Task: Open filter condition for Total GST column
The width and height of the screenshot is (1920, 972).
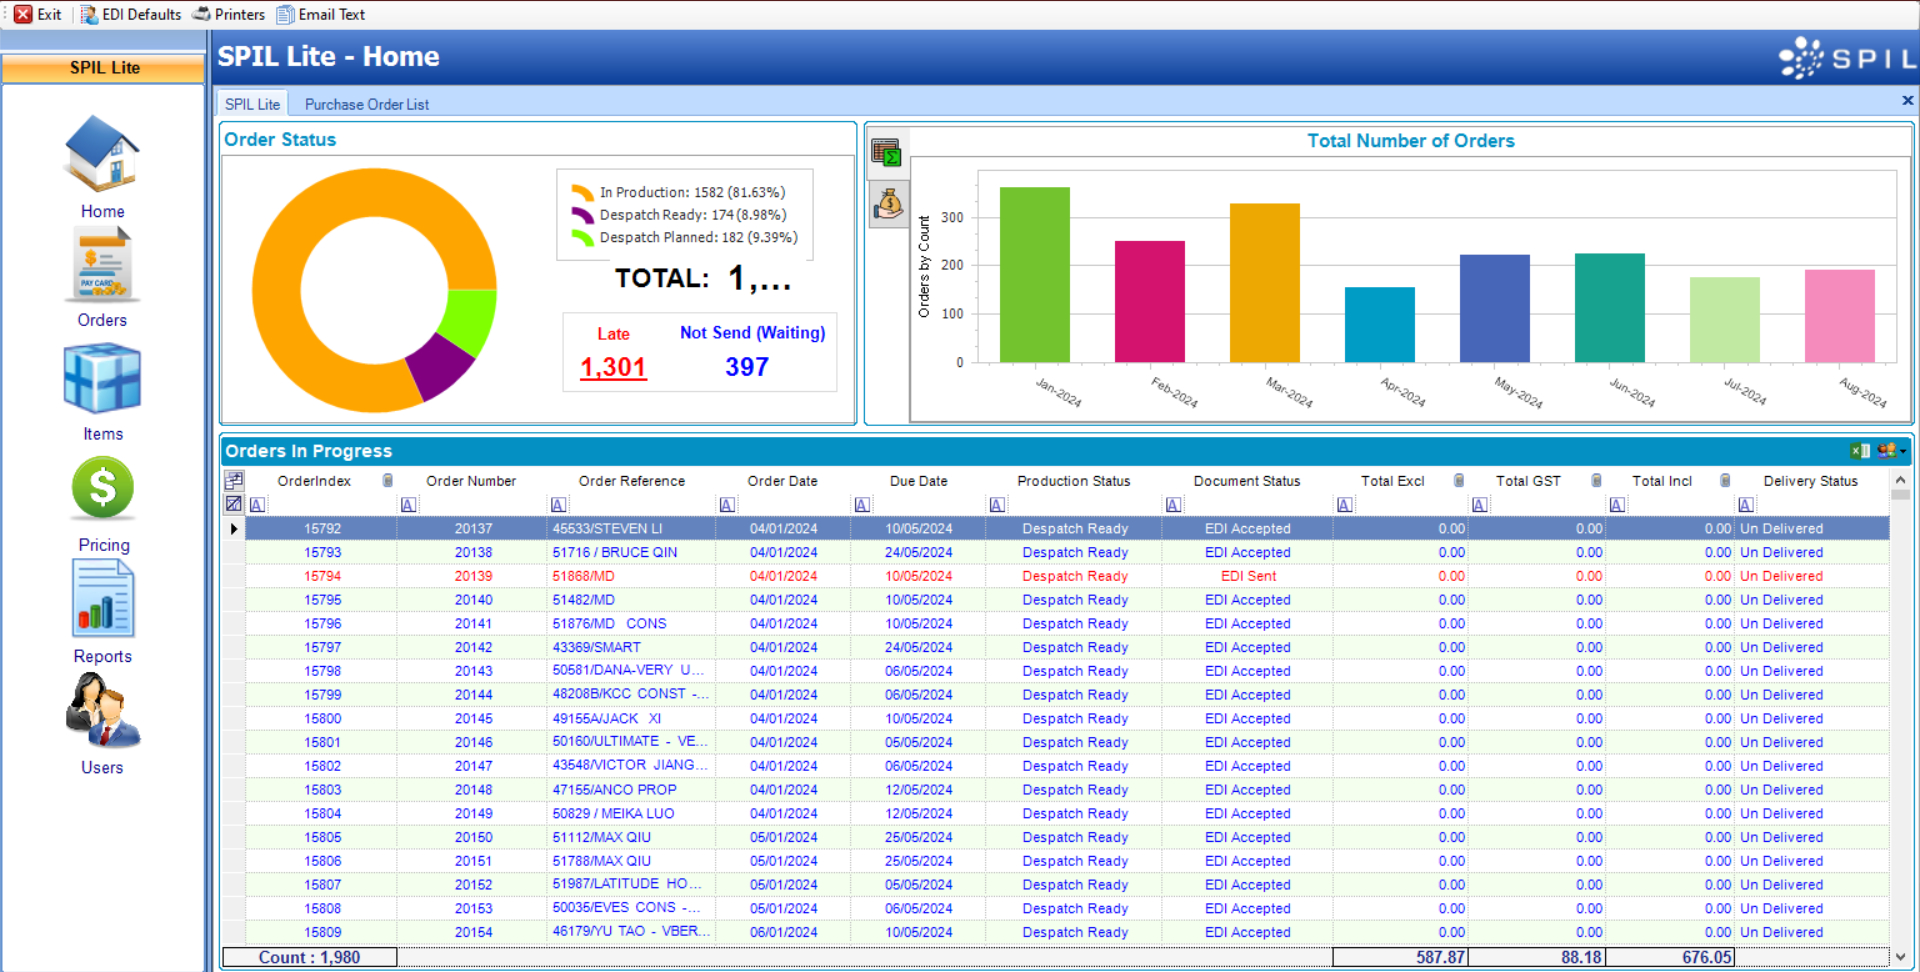Action: click(1479, 505)
